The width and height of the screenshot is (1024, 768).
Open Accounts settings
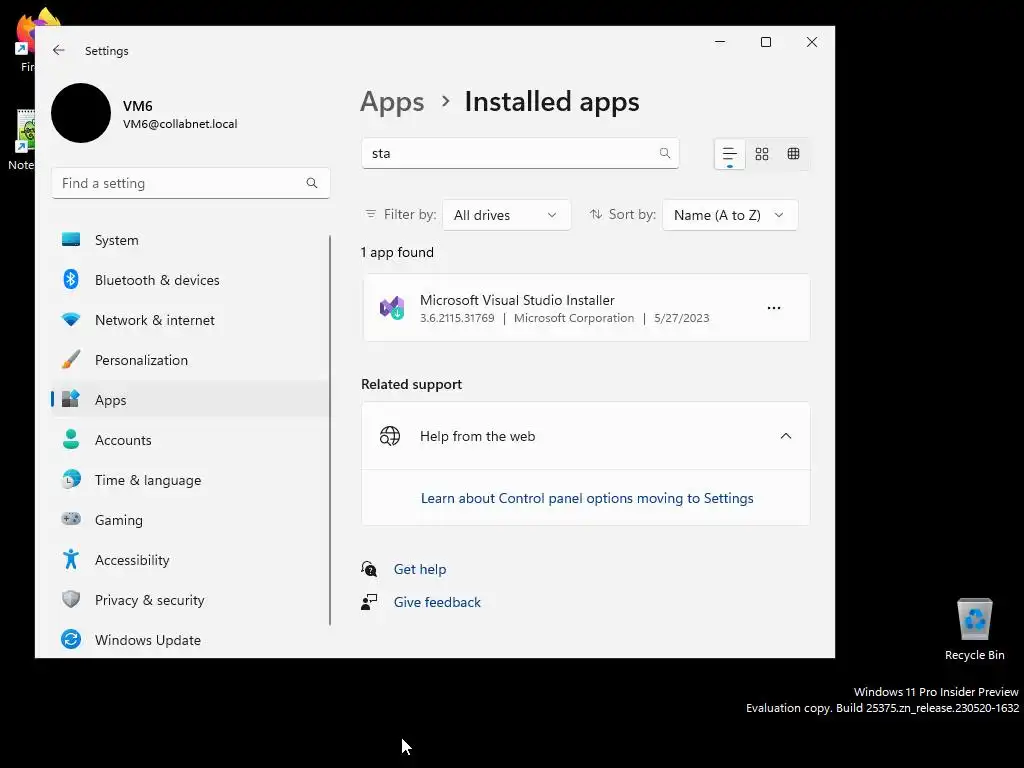point(189,440)
